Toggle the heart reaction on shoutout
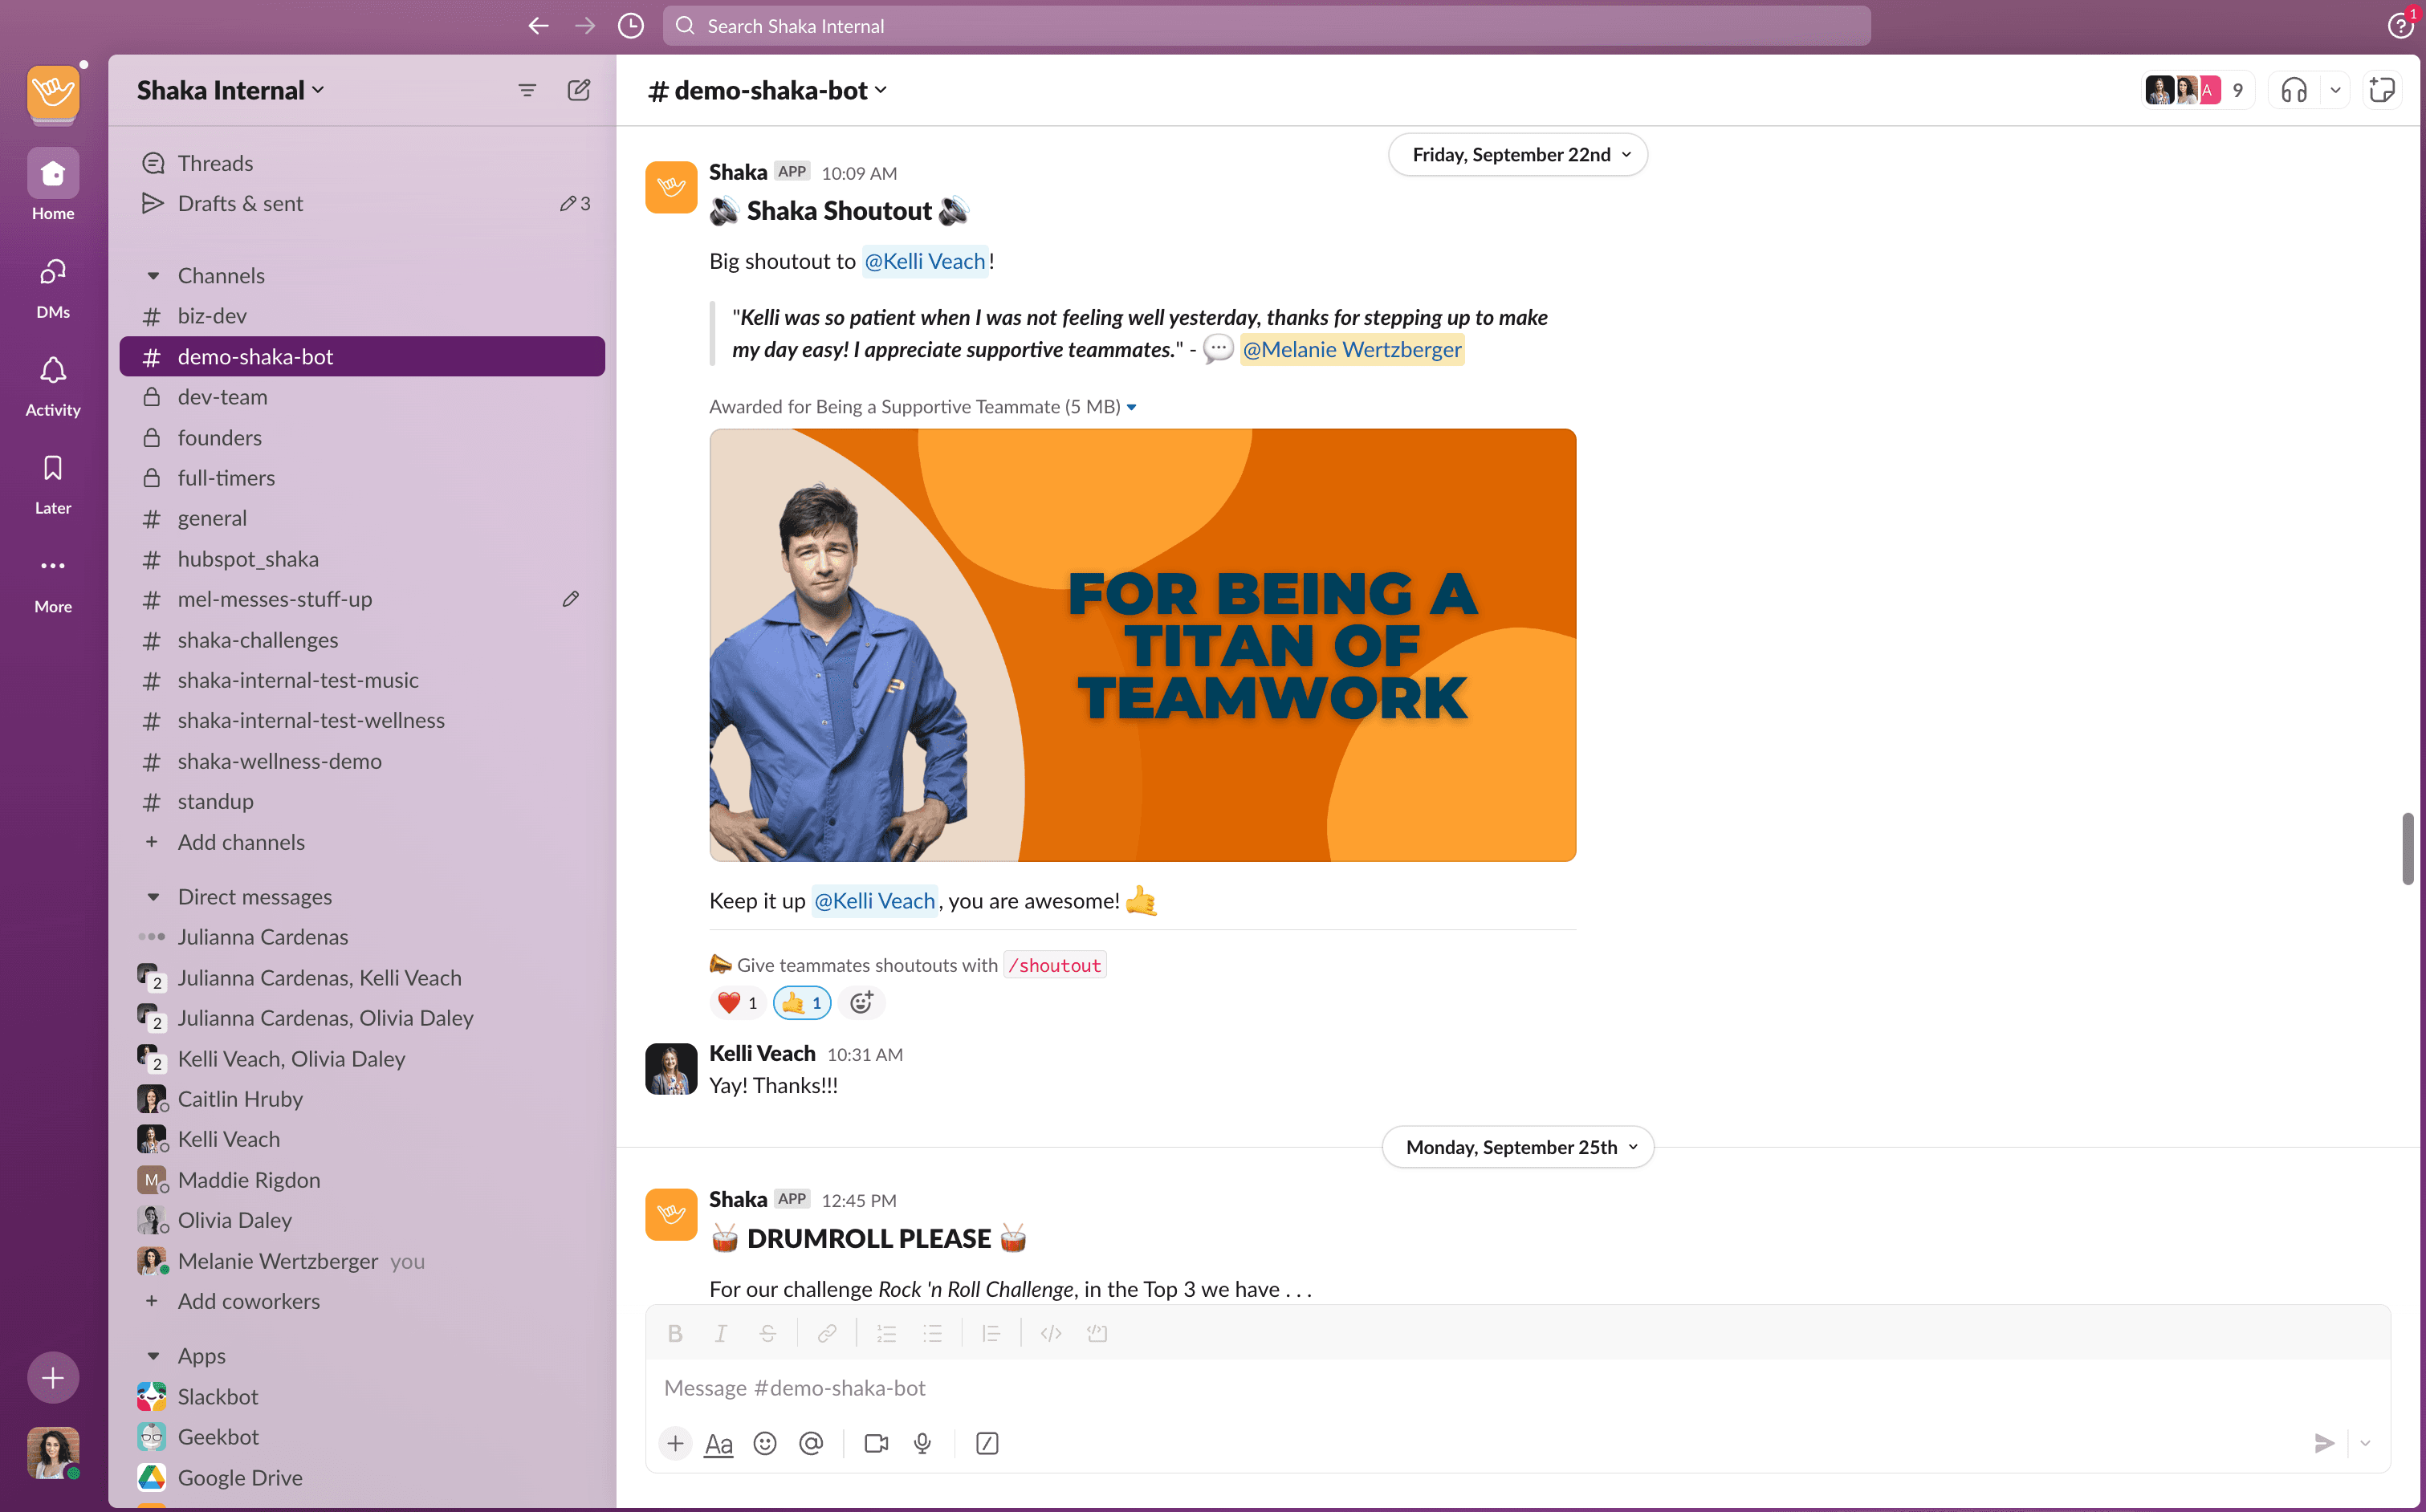The width and height of the screenshot is (2426, 1512). 738,1002
